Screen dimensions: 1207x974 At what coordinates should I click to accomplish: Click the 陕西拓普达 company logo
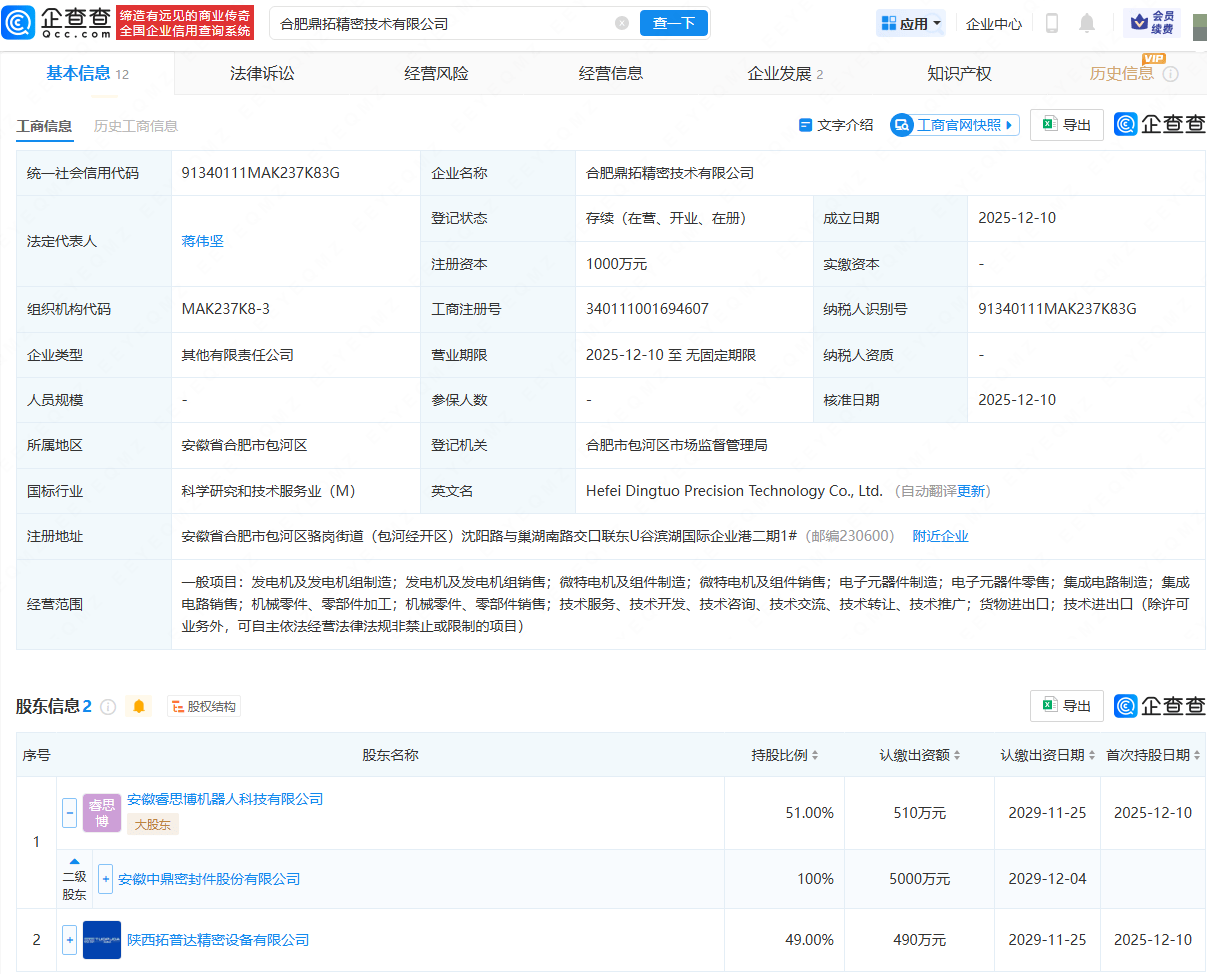(x=102, y=940)
